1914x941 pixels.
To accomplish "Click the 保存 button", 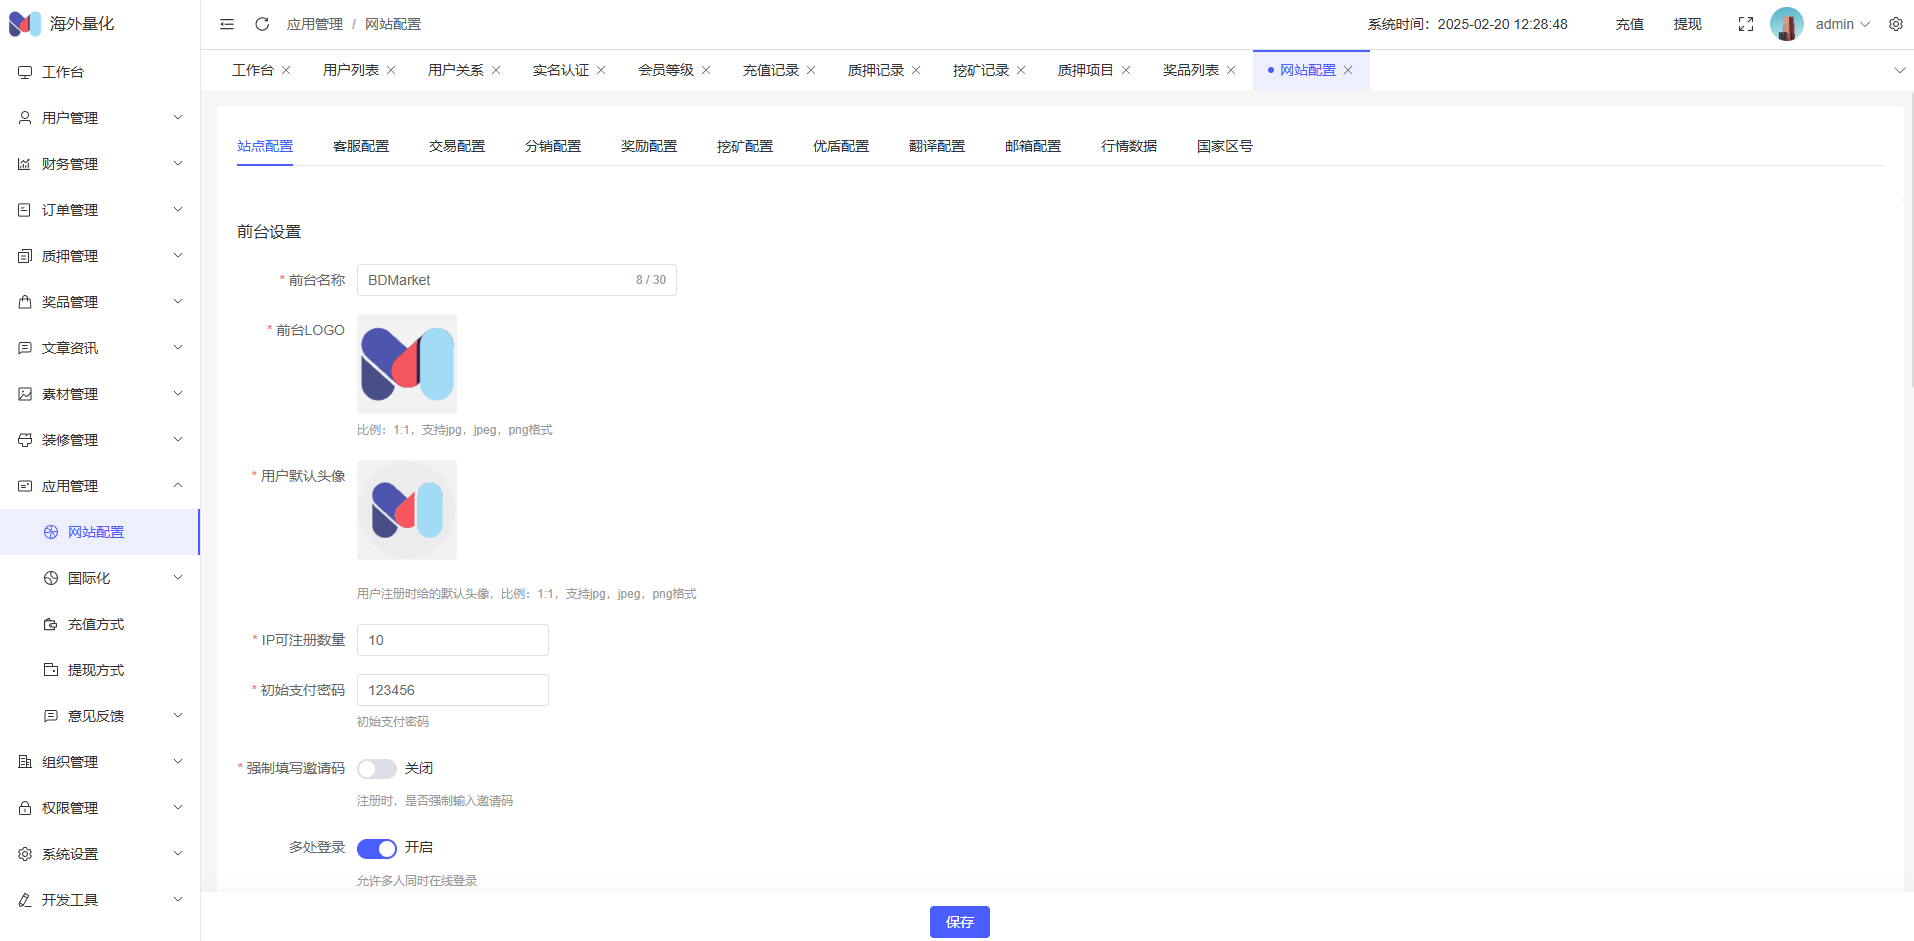I will point(959,922).
